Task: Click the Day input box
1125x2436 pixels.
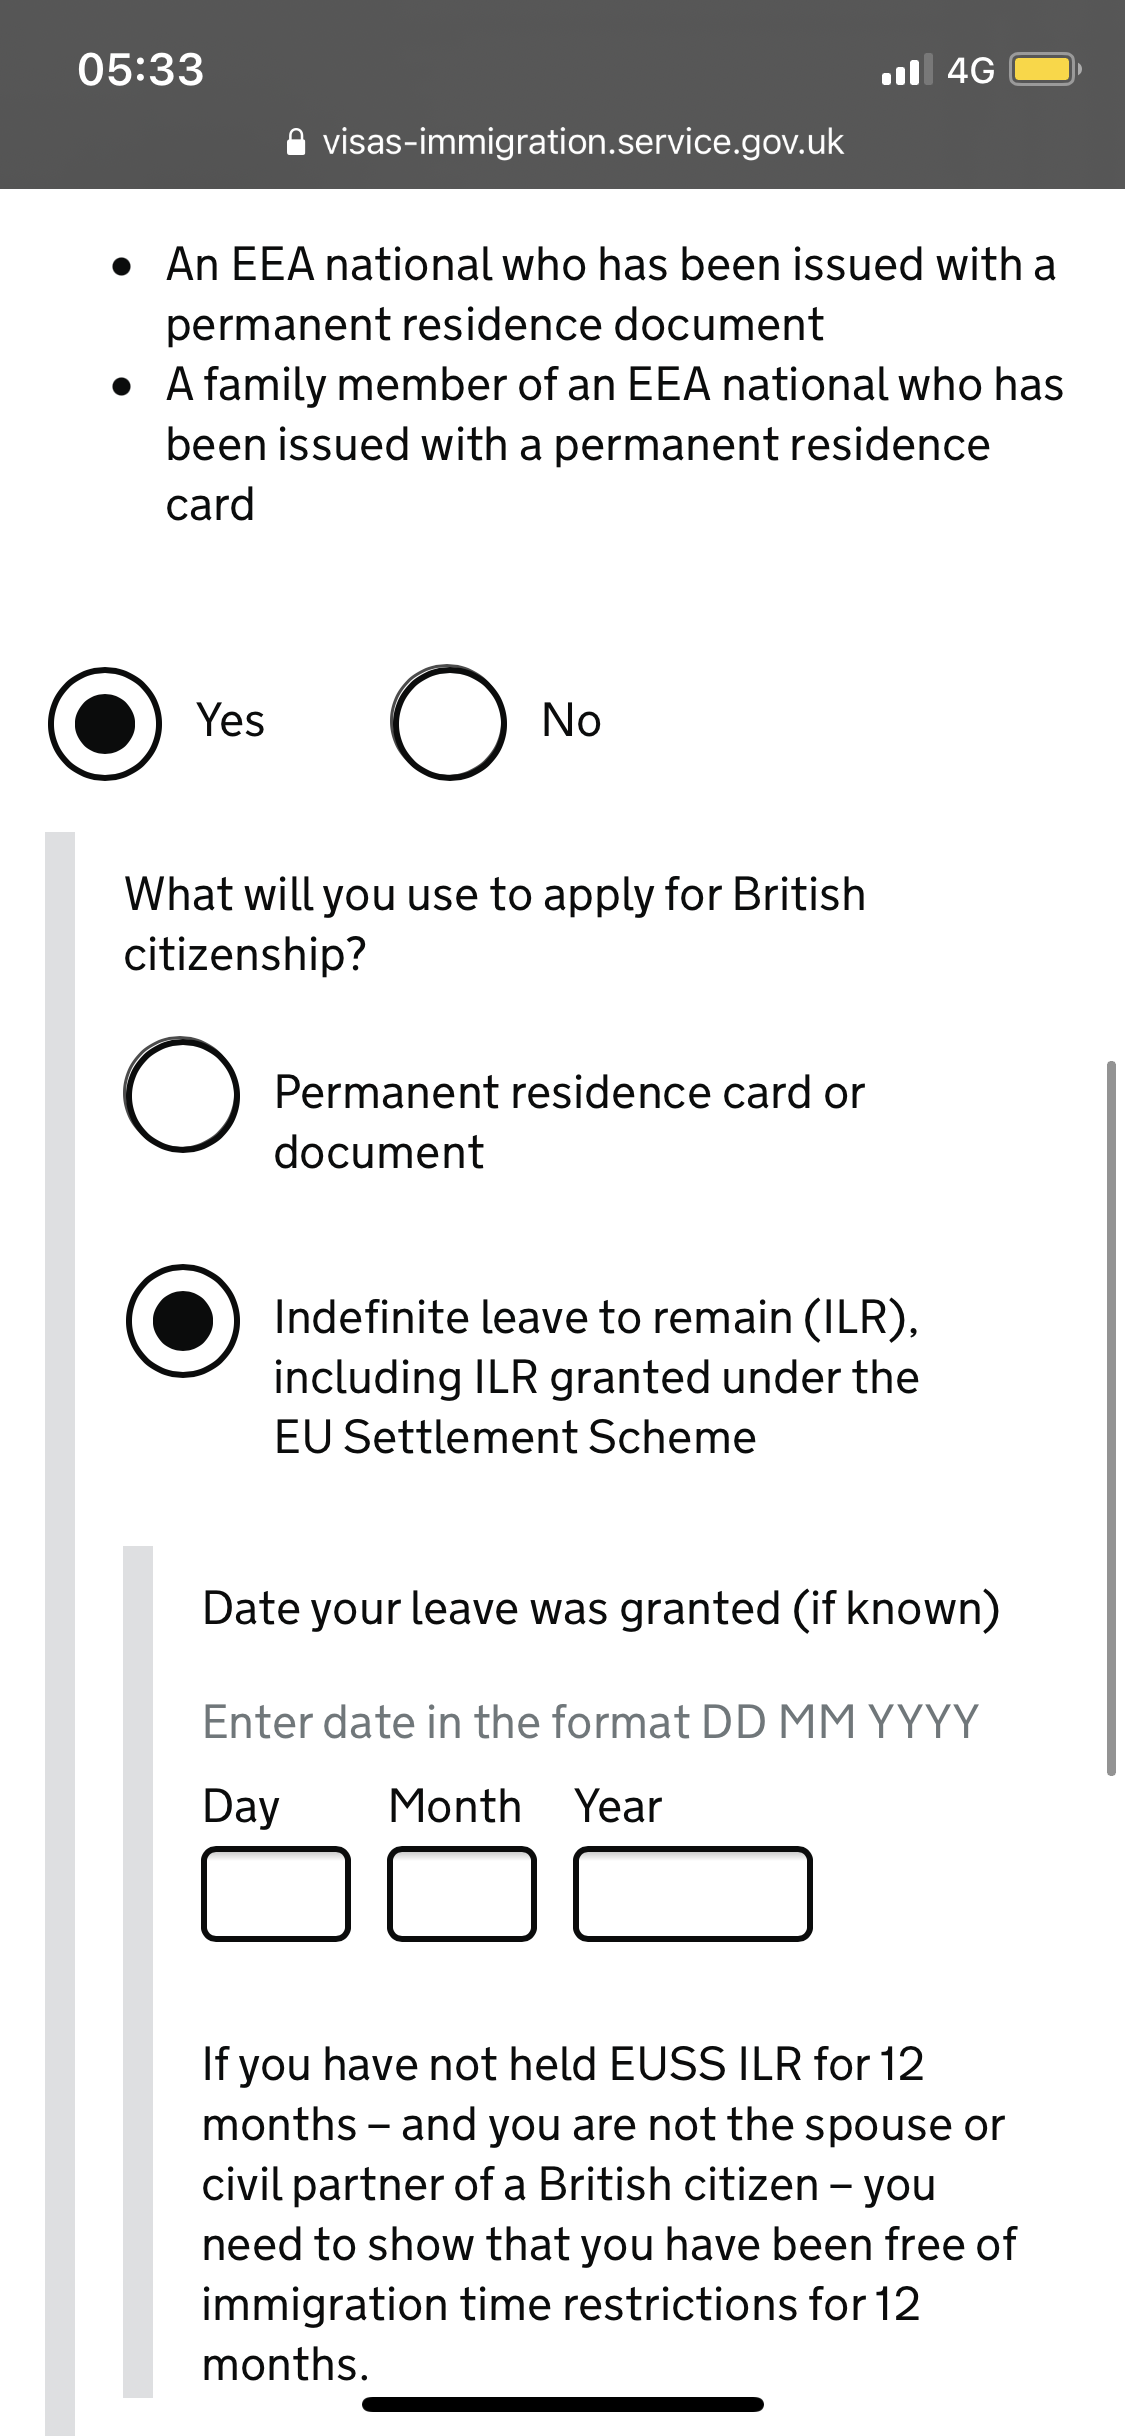Action: click(276, 1893)
